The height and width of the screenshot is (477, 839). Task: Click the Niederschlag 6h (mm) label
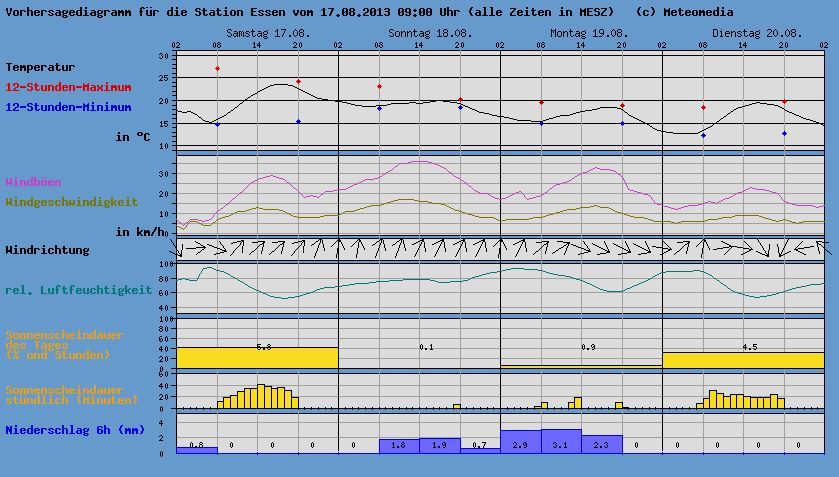[72, 430]
